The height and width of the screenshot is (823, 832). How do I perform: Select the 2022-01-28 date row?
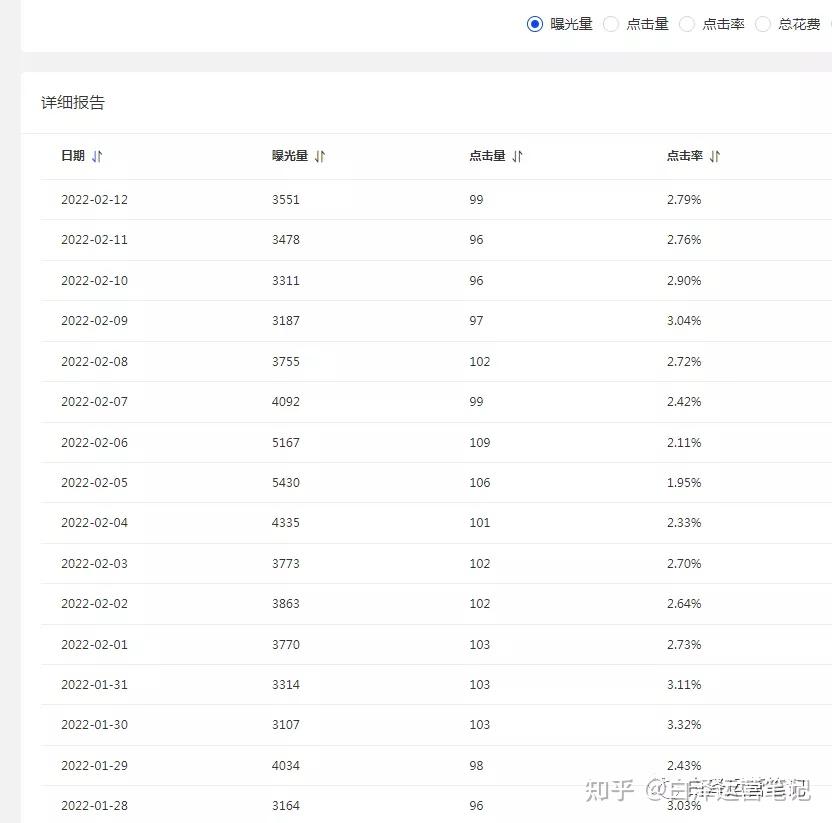tap(436, 805)
